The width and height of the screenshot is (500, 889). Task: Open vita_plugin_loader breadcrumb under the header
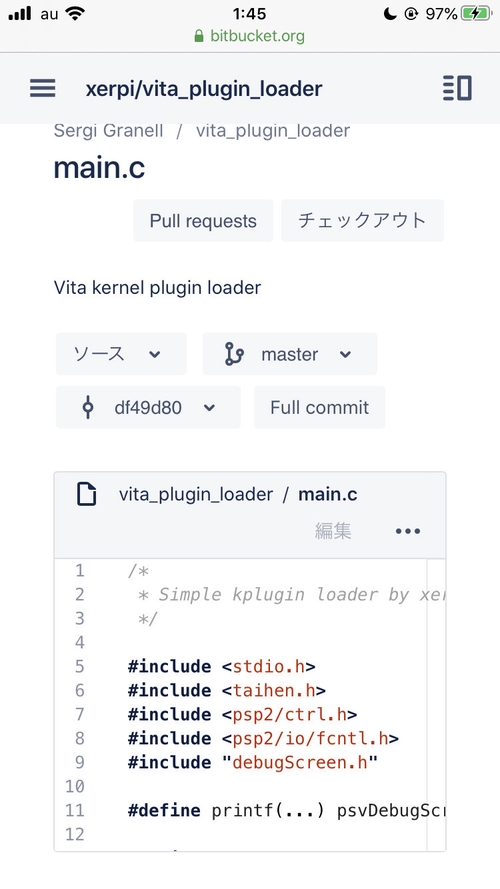[273, 131]
